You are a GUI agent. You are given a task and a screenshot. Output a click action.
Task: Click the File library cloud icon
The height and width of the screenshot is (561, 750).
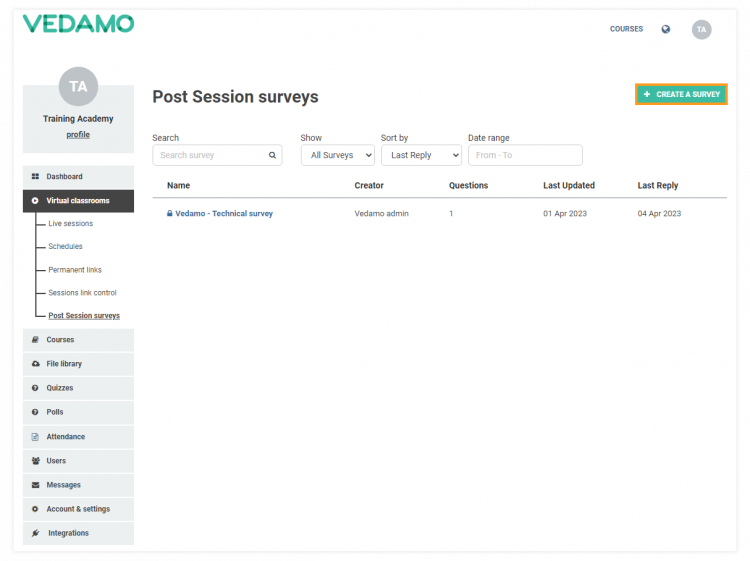(x=35, y=364)
